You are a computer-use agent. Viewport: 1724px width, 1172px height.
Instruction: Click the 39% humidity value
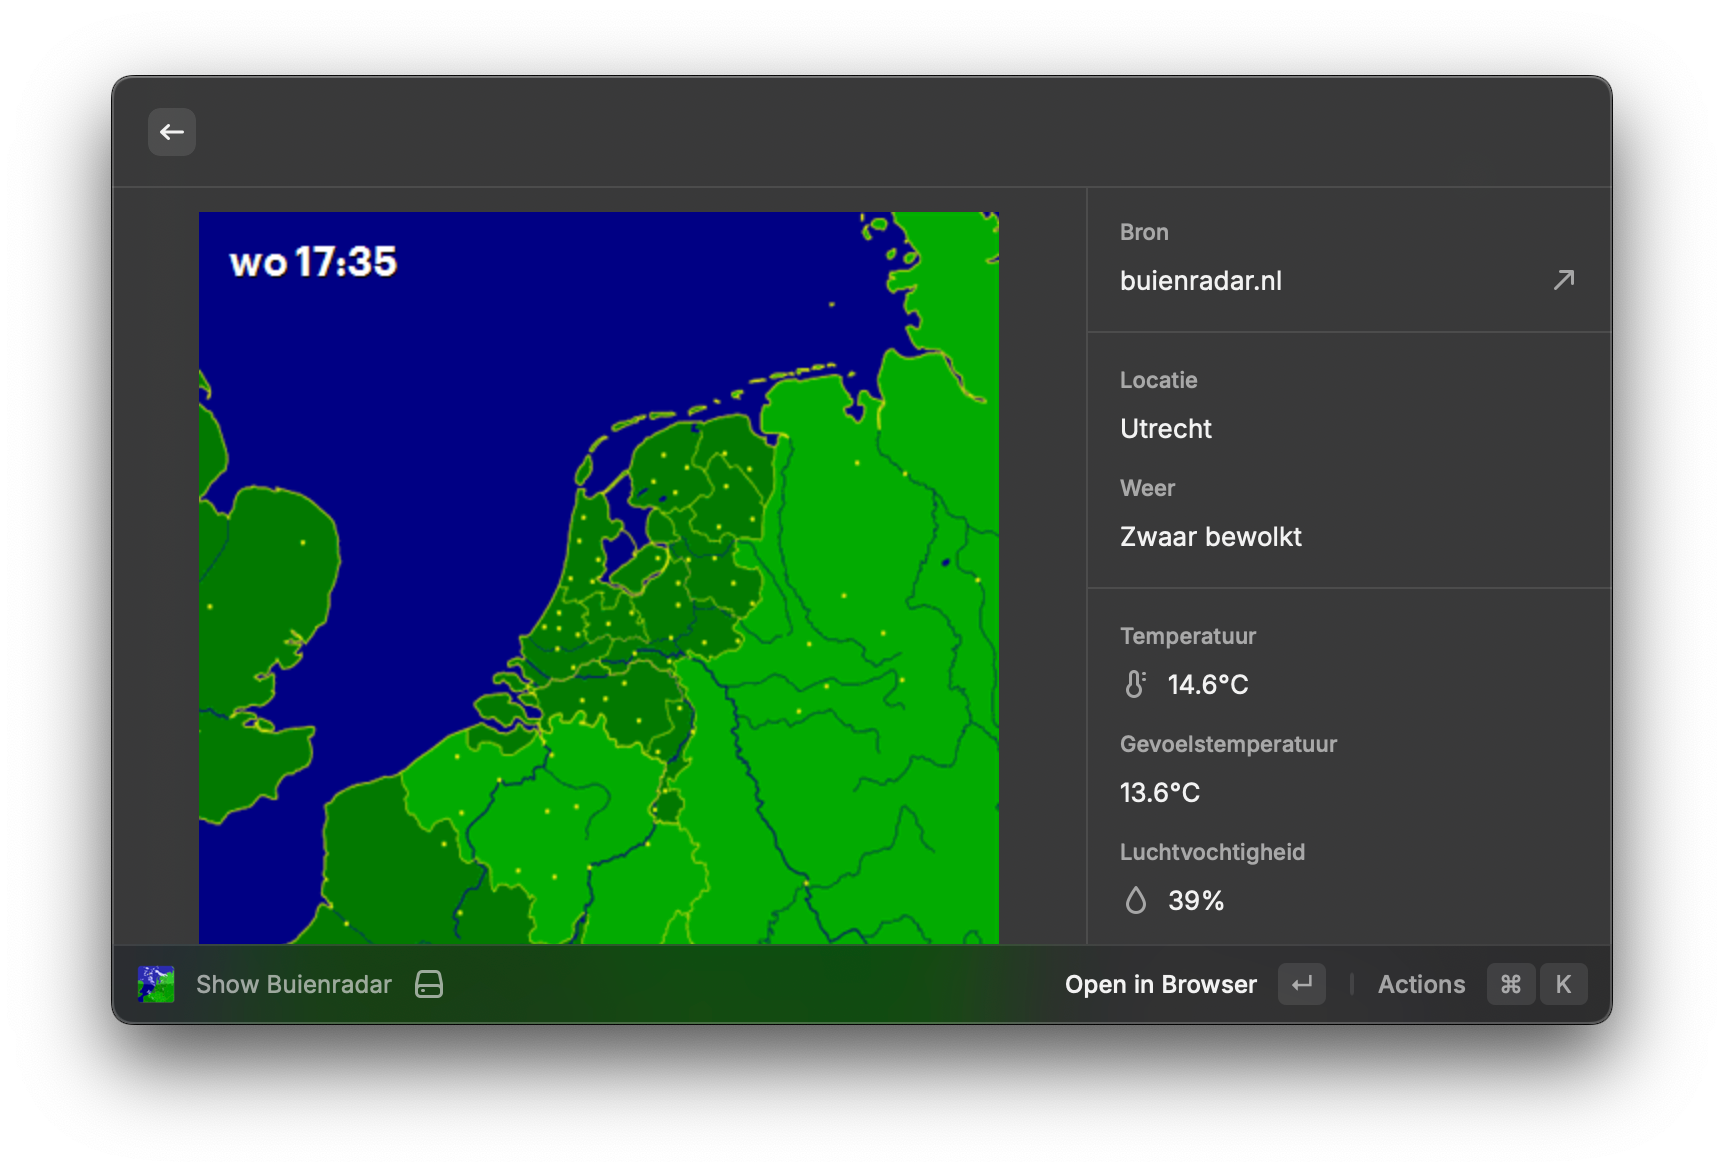(1196, 901)
